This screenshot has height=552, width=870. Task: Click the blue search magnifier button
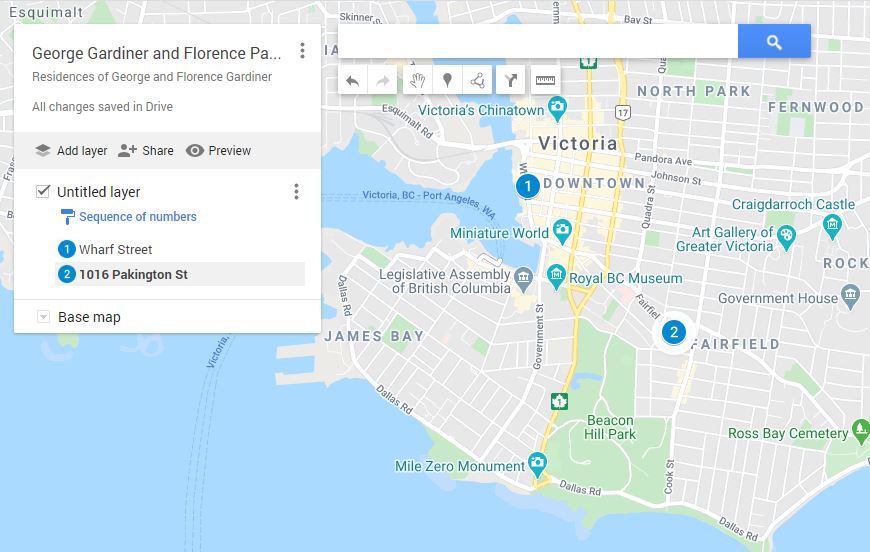click(773, 42)
